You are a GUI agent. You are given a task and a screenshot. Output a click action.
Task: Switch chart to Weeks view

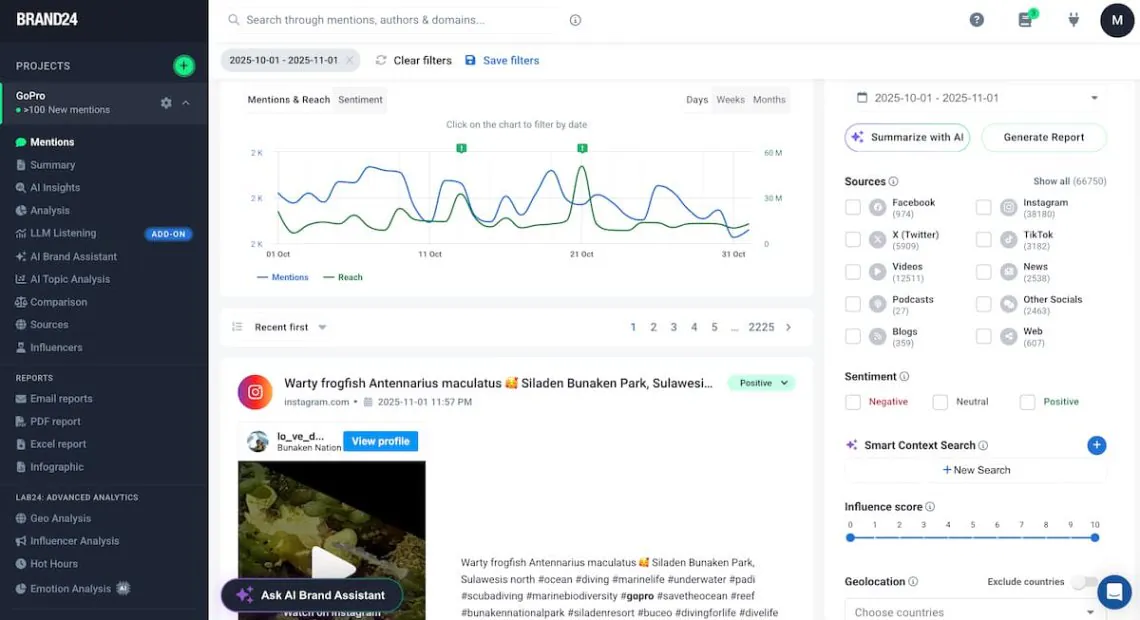(x=730, y=99)
